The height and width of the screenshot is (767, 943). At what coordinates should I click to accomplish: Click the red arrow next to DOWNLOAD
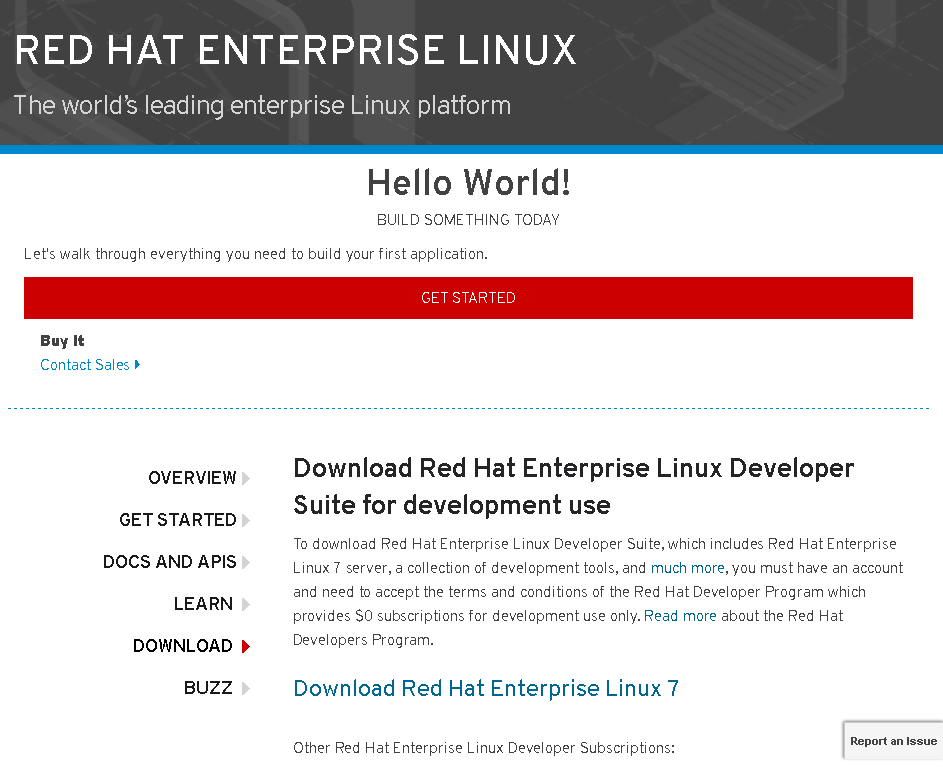(x=245, y=647)
